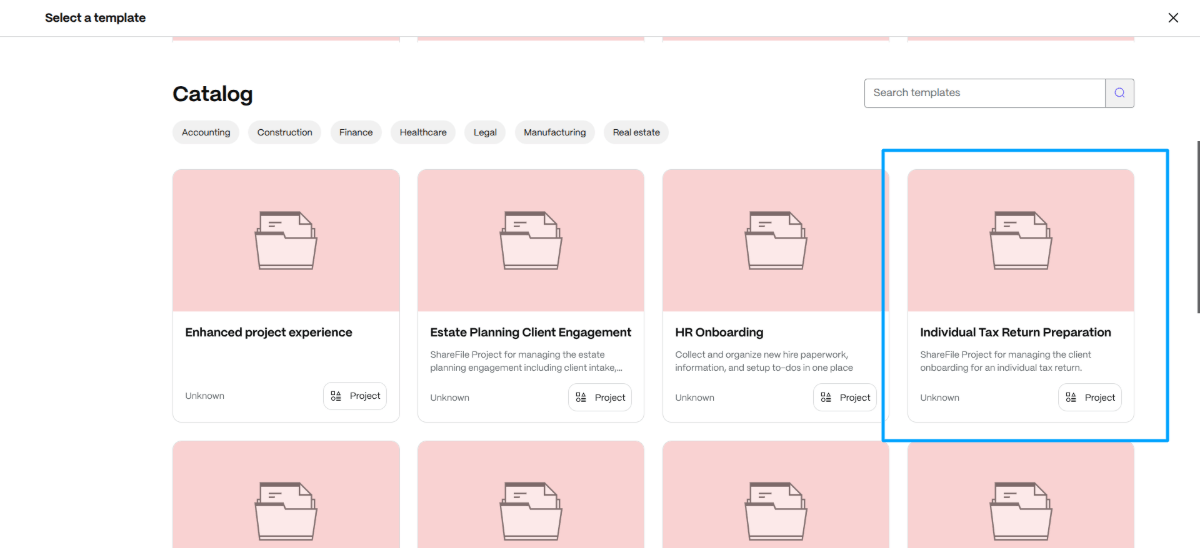Filter catalog by Finance
Viewport: 1200px width, 548px height.
pos(356,132)
